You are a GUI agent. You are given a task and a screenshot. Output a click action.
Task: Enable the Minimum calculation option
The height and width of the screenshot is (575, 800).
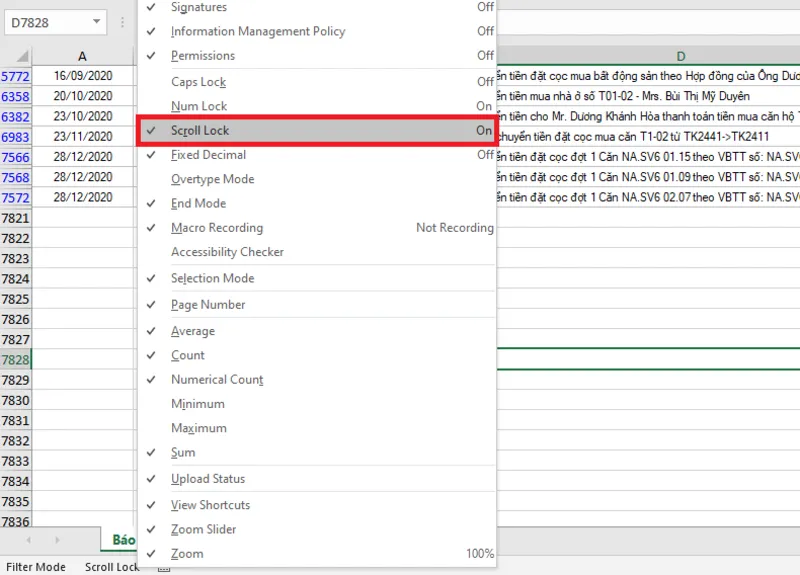pos(317,404)
